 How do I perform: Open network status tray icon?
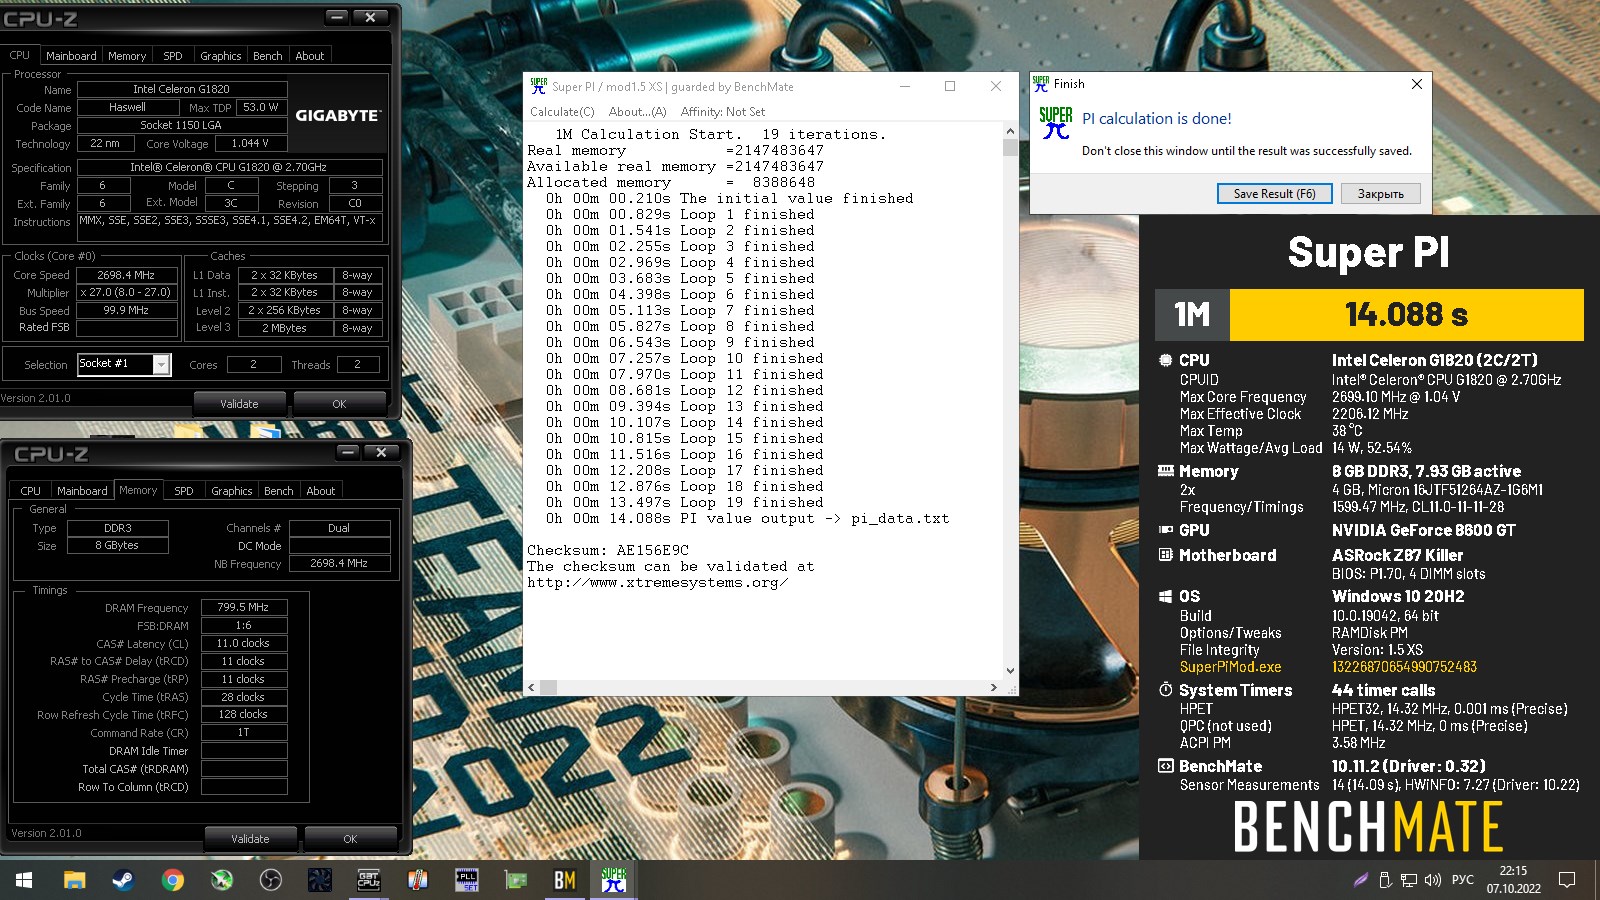coord(1408,880)
